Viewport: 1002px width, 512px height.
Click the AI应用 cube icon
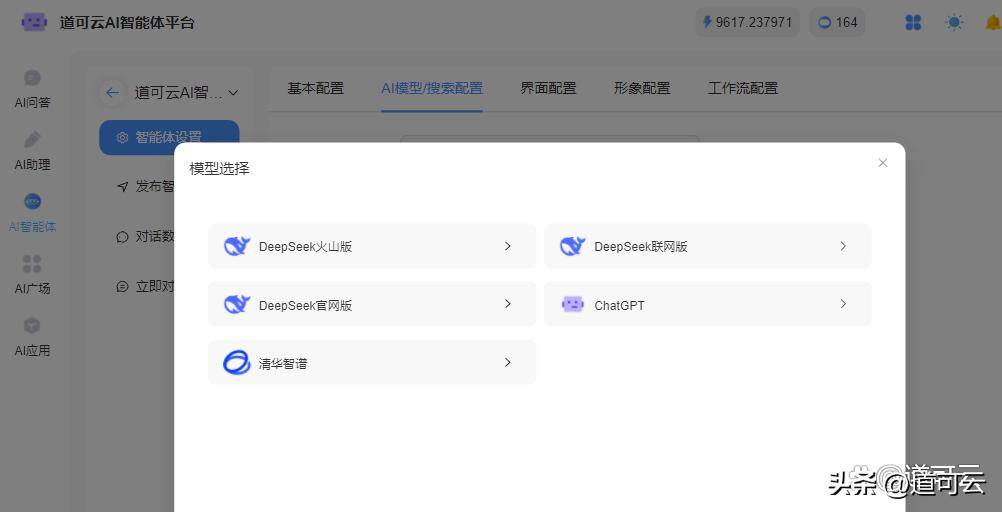click(x=32, y=326)
